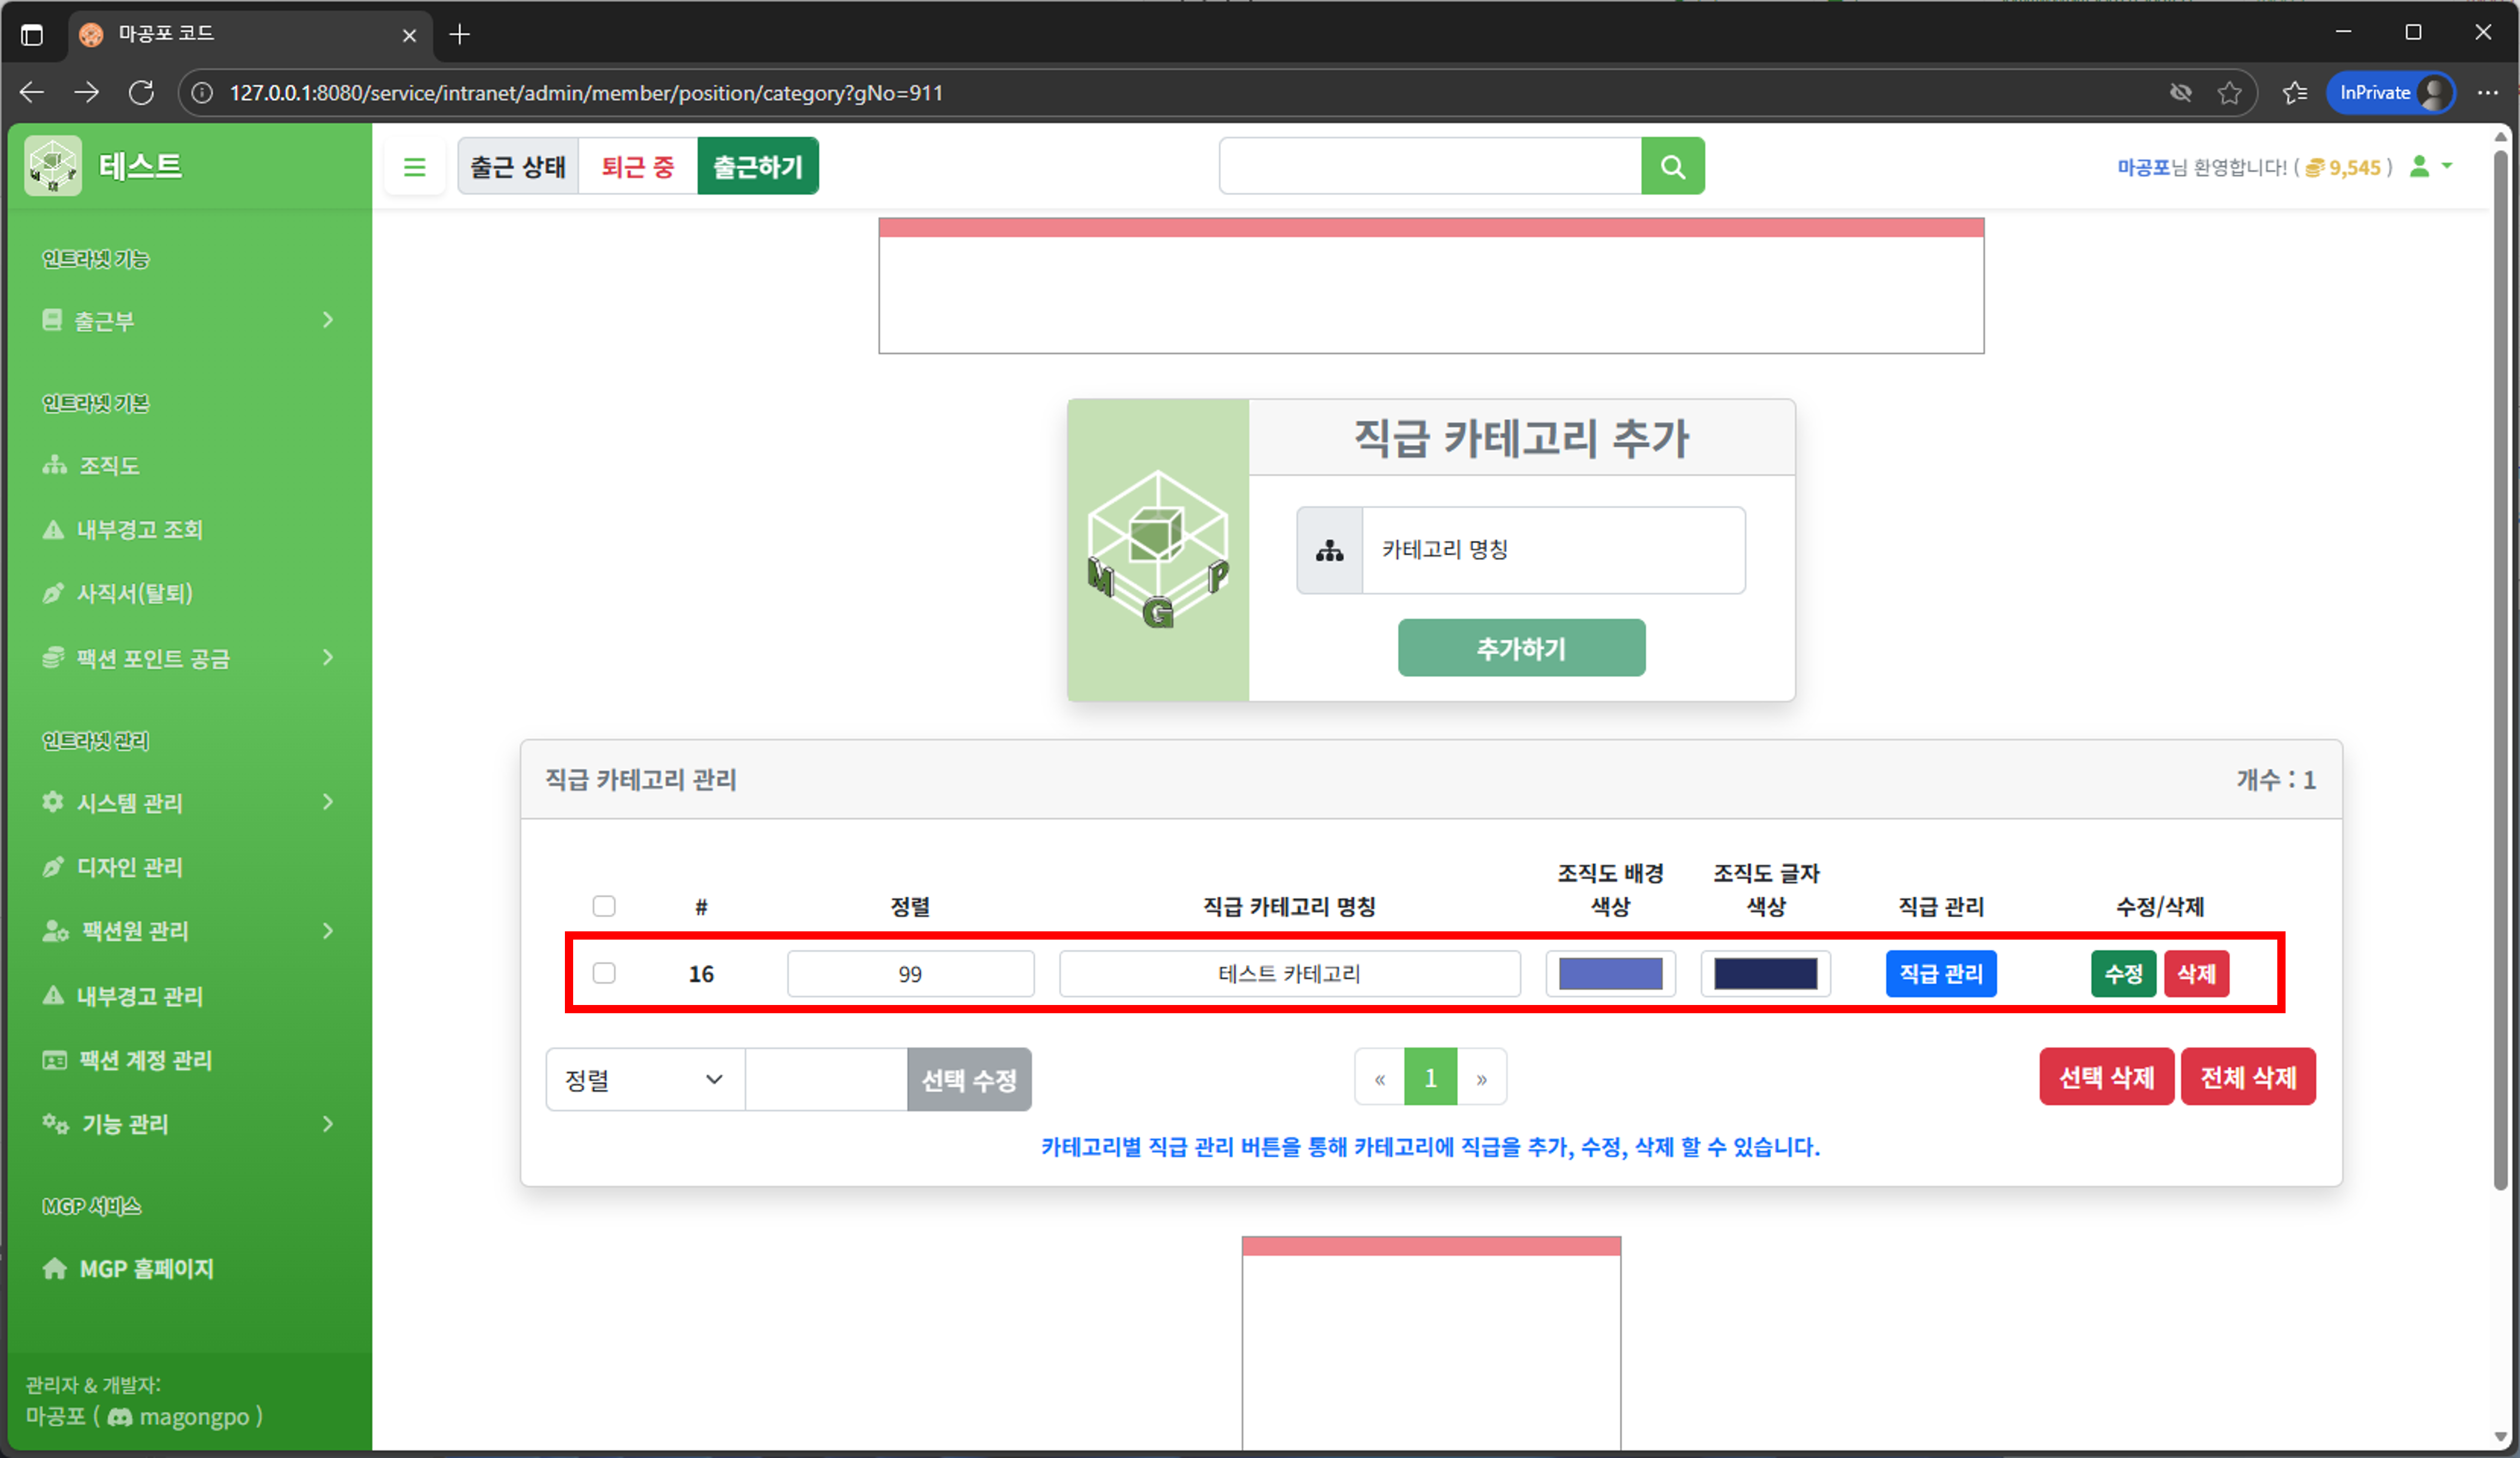Toggle the select-all checkbox in table header
This screenshot has height=1458, width=2520.
point(604,905)
